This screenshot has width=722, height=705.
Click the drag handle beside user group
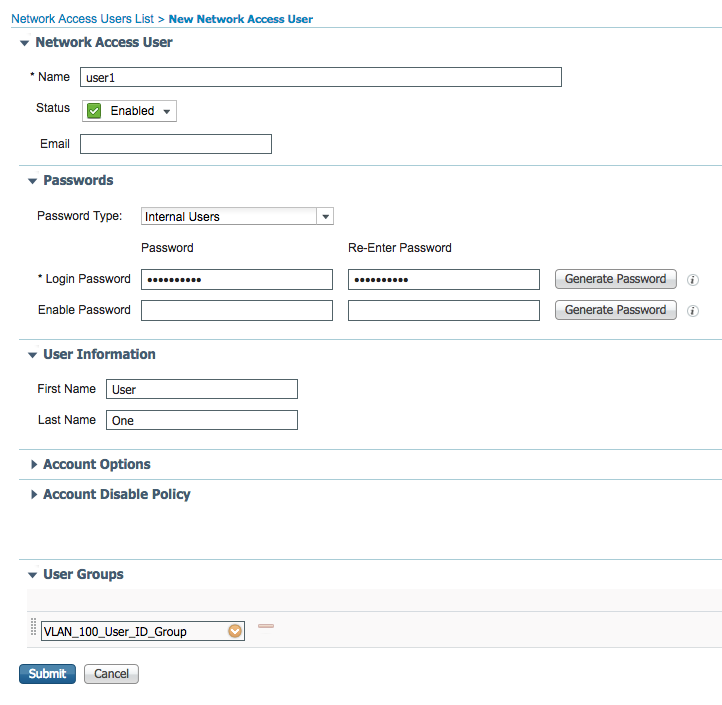tap(33, 630)
